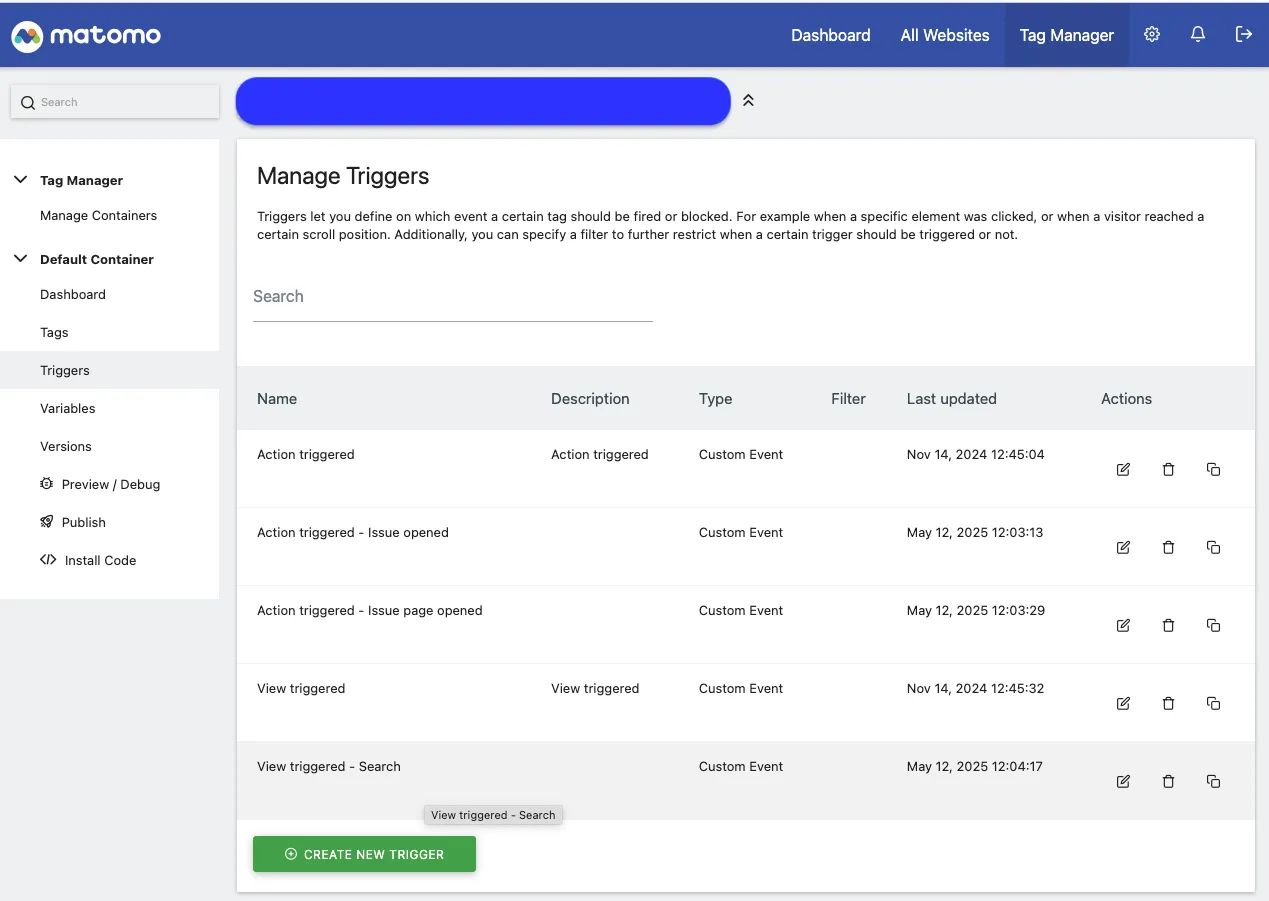Click the blue site selector bar

pyautogui.click(x=483, y=101)
